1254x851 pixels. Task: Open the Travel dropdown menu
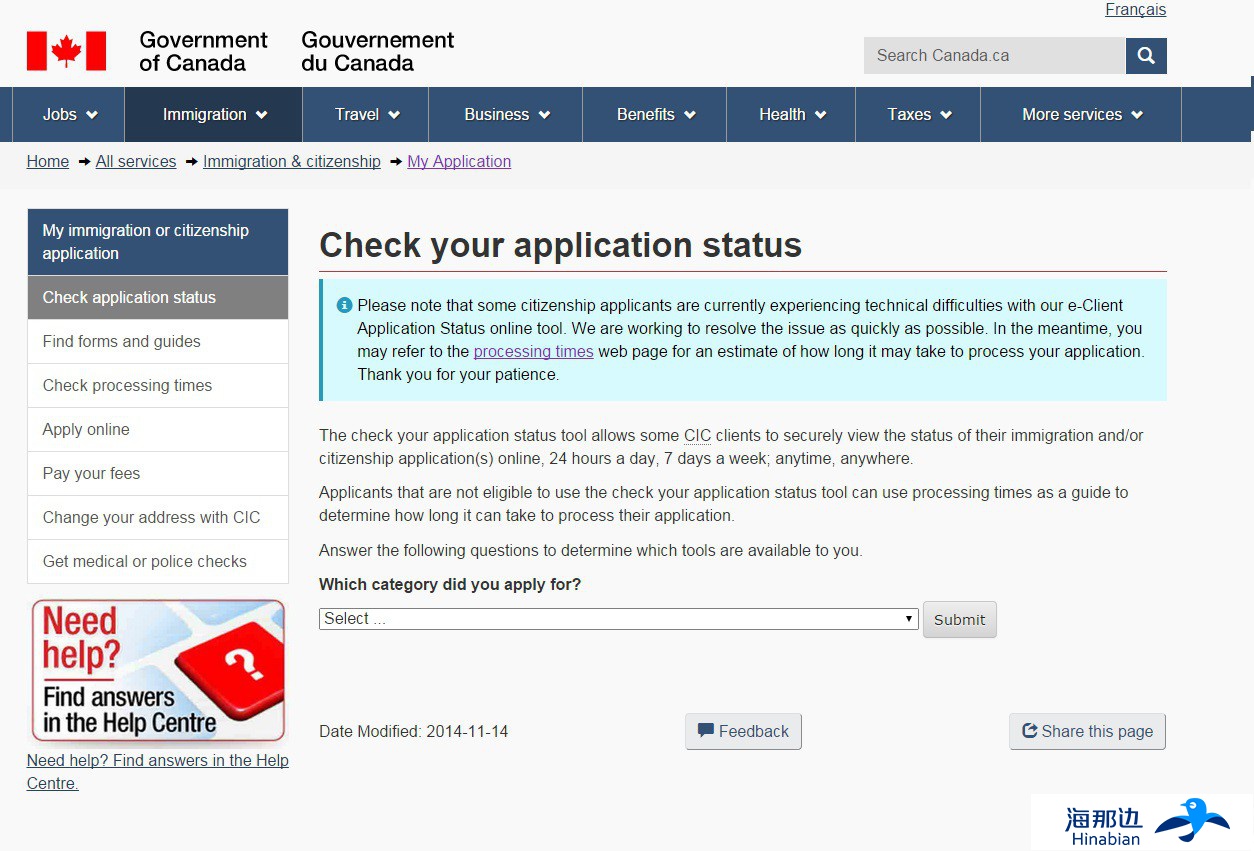(366, 115)
